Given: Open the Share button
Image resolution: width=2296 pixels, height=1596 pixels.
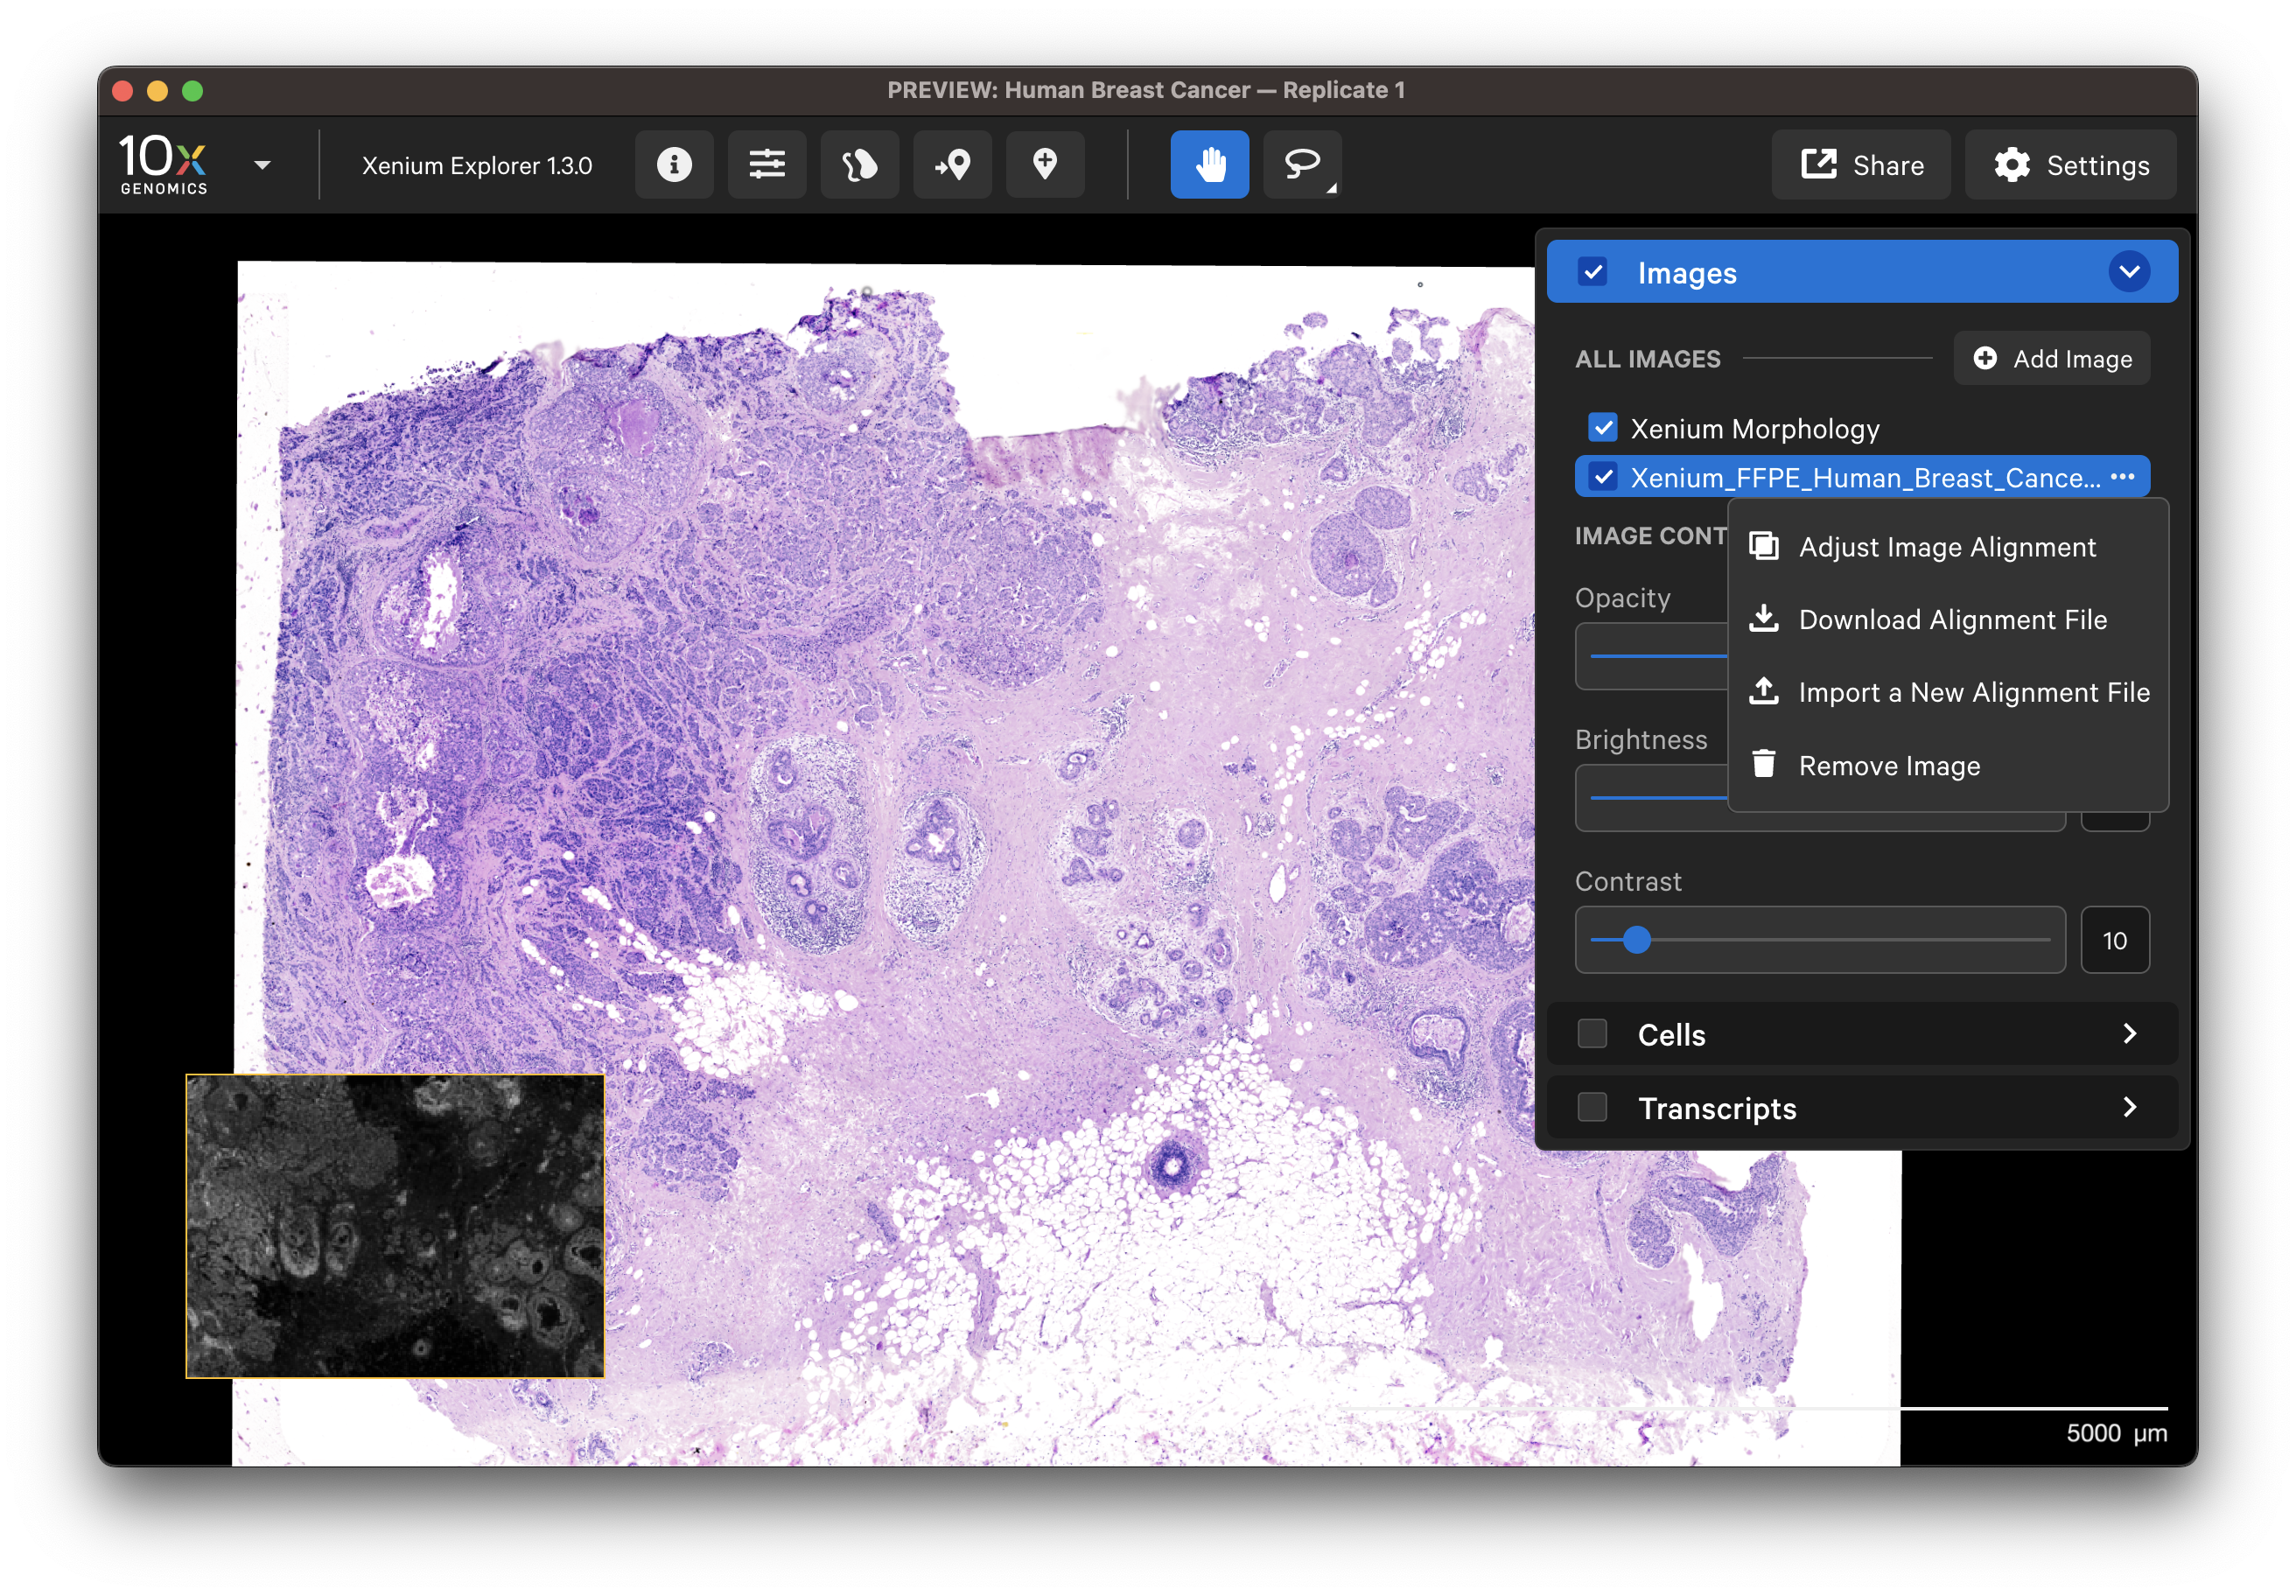Looking at the screenshot, I should tap(1861, 165).
